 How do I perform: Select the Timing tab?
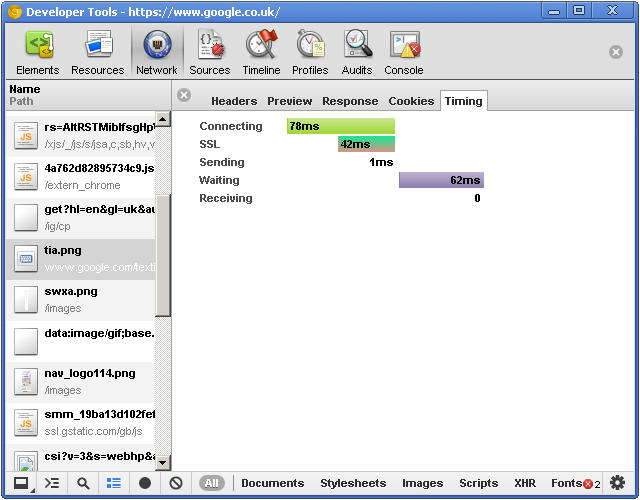[x=464, y=101]
